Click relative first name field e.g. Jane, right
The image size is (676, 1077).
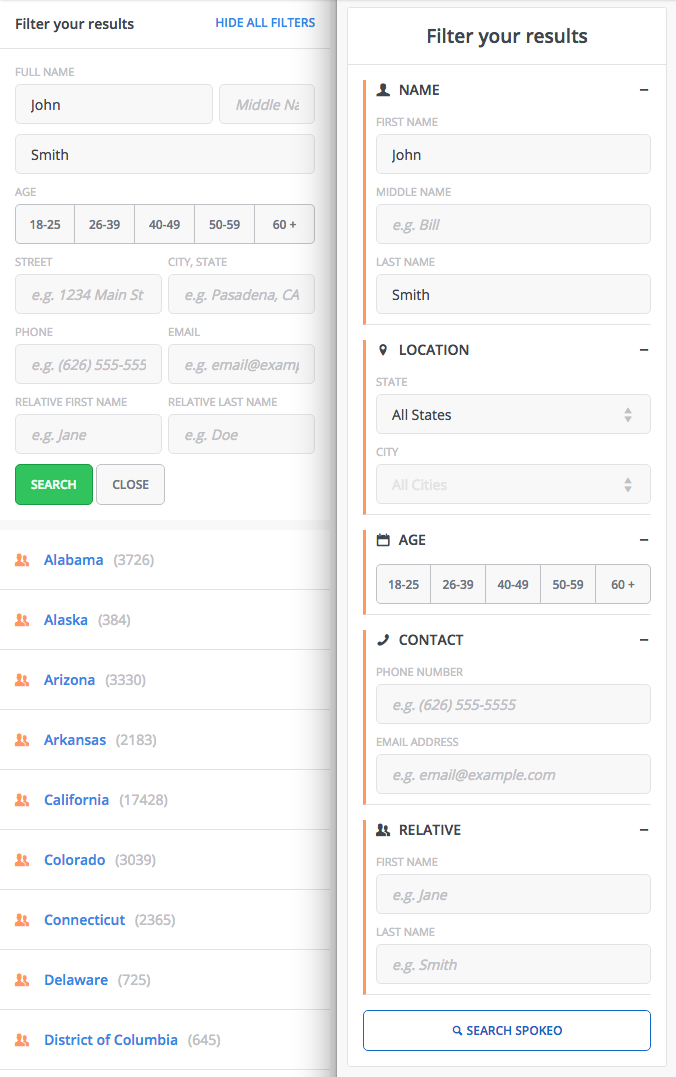[x=513, y=895]
